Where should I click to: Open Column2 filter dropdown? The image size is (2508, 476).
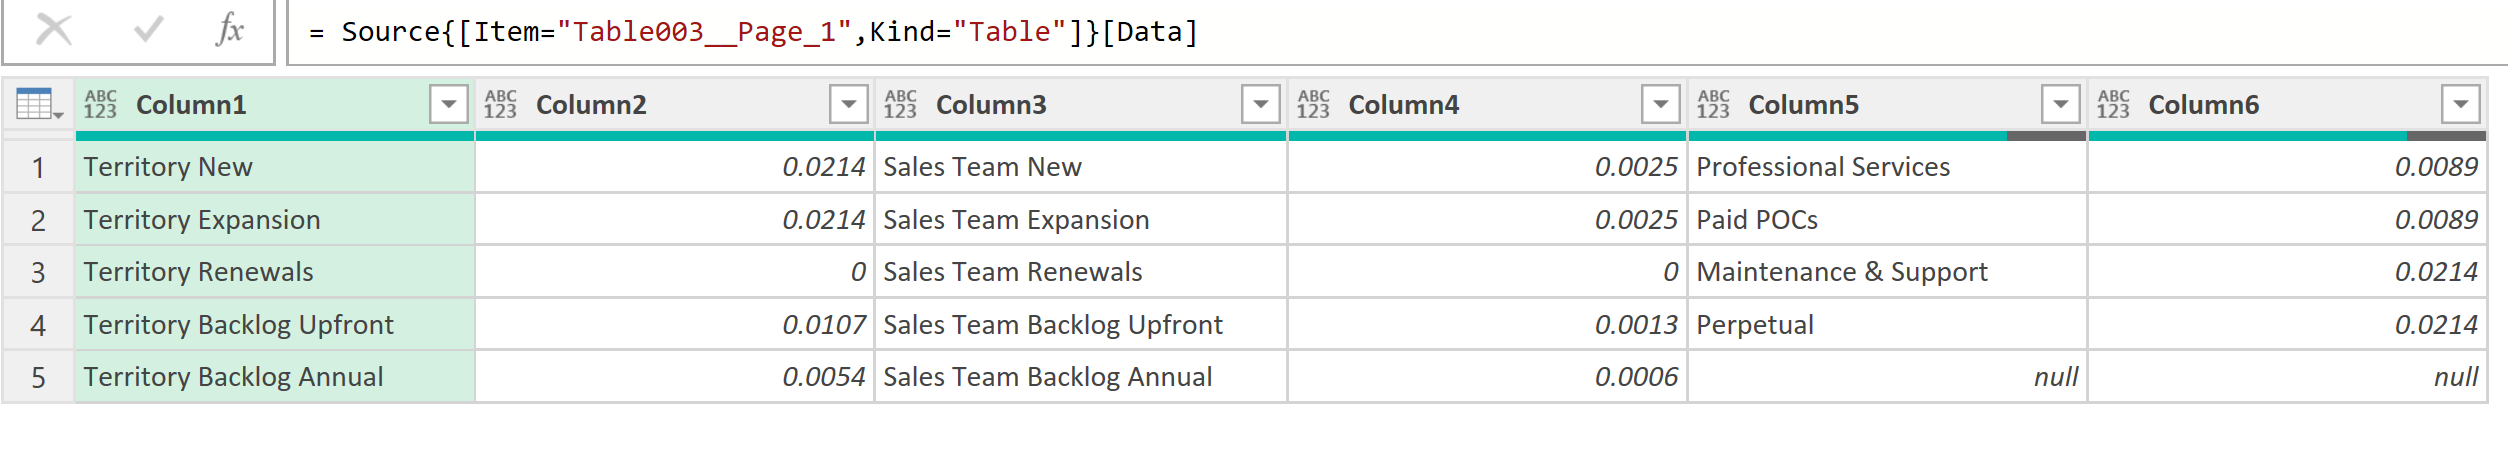[849, 104]
